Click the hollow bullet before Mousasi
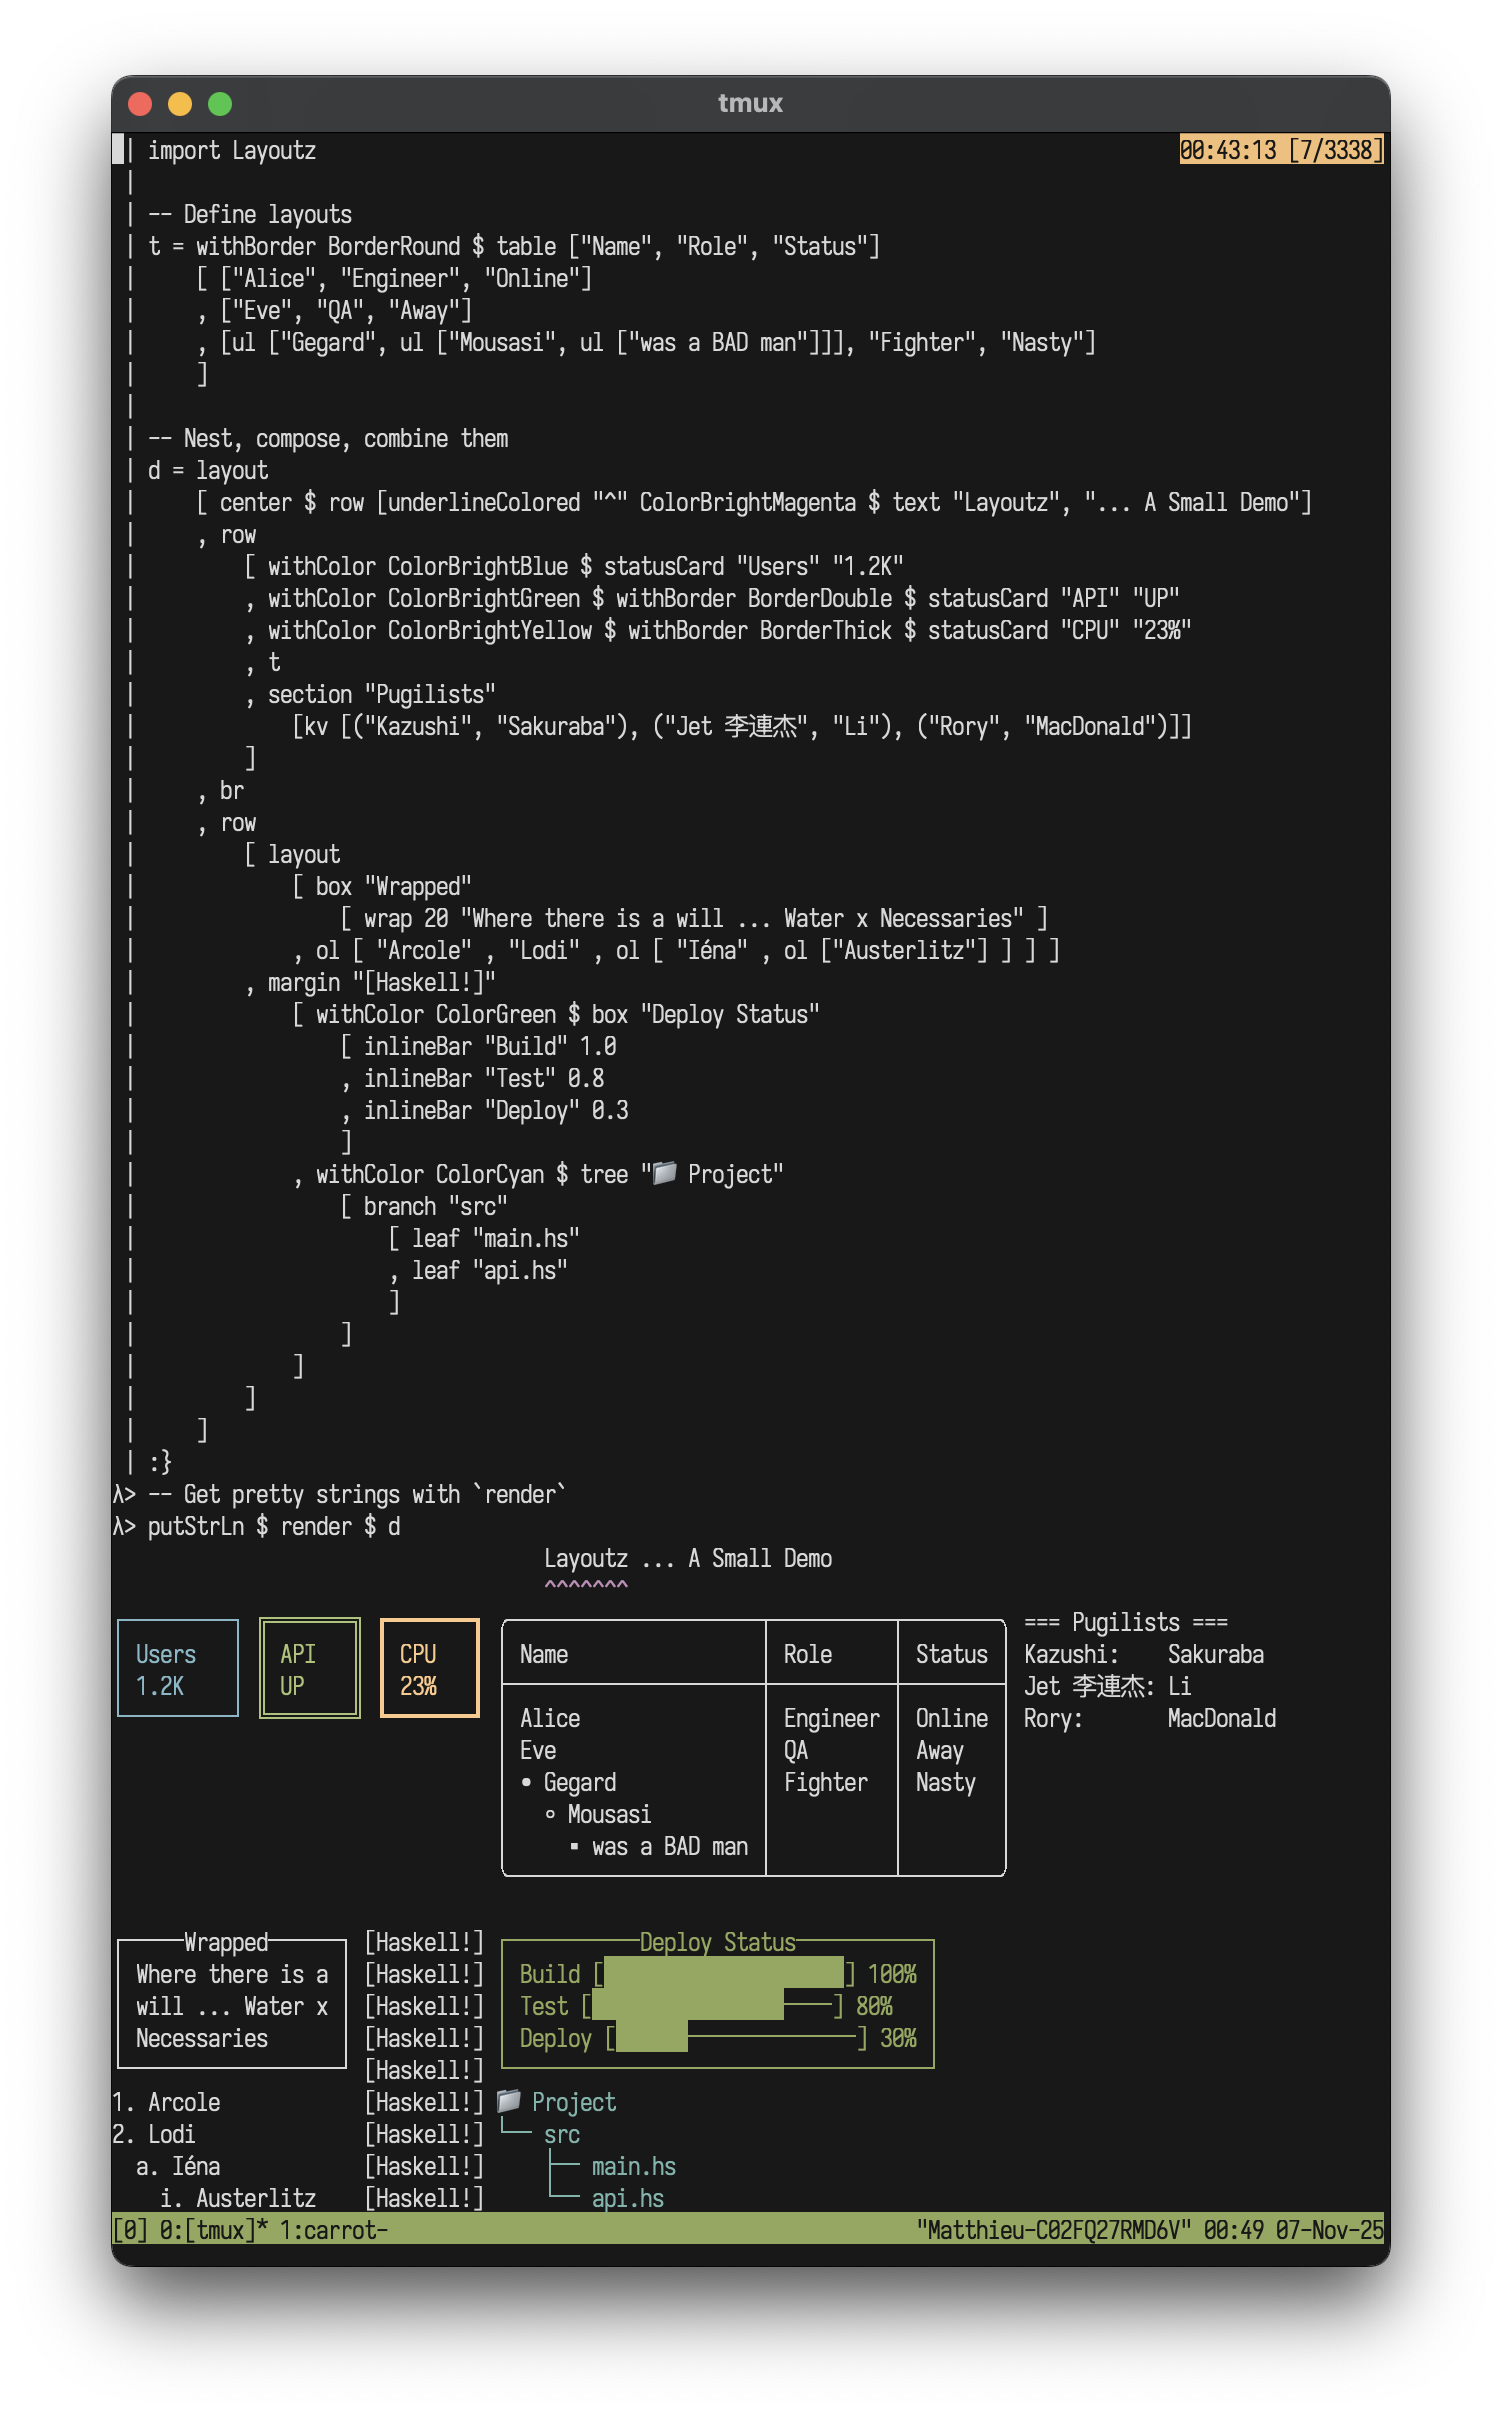This screenshot has height=2414, width=1502. click(550, 1814)
